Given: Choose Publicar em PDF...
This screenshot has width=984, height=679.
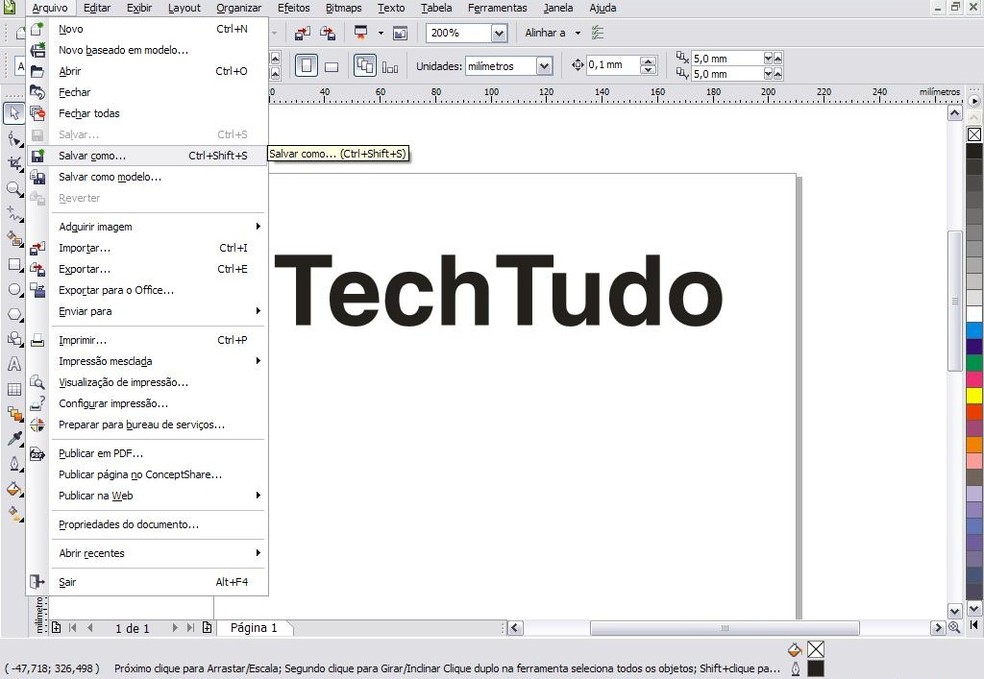Looking at the screenshot, I should (146, 453).
